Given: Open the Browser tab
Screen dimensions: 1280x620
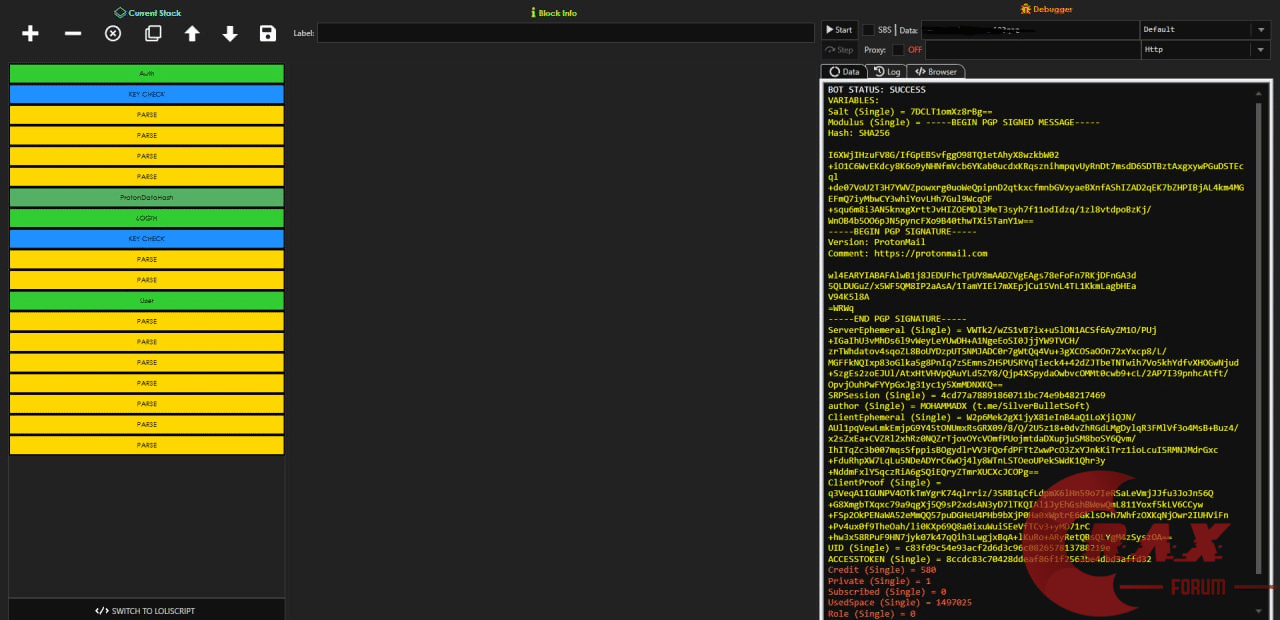Looking at the screenshot, I should [936, 72].
